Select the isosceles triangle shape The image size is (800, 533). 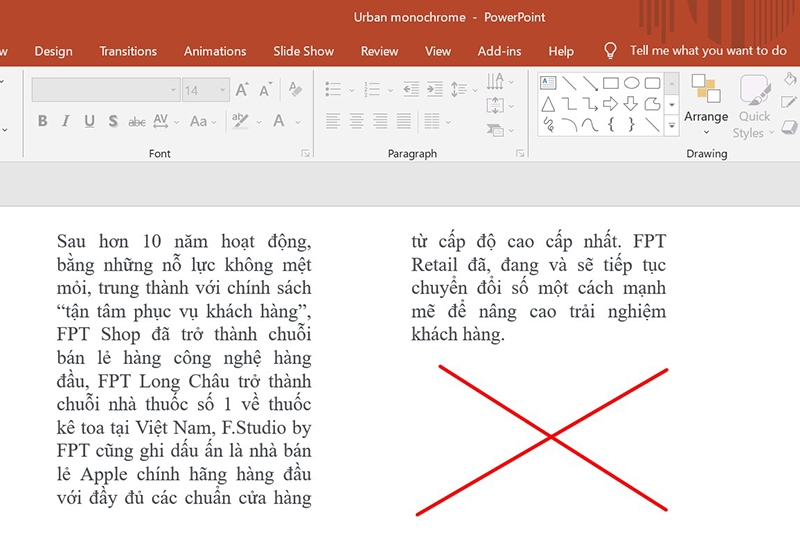click(x=548, y=104)
